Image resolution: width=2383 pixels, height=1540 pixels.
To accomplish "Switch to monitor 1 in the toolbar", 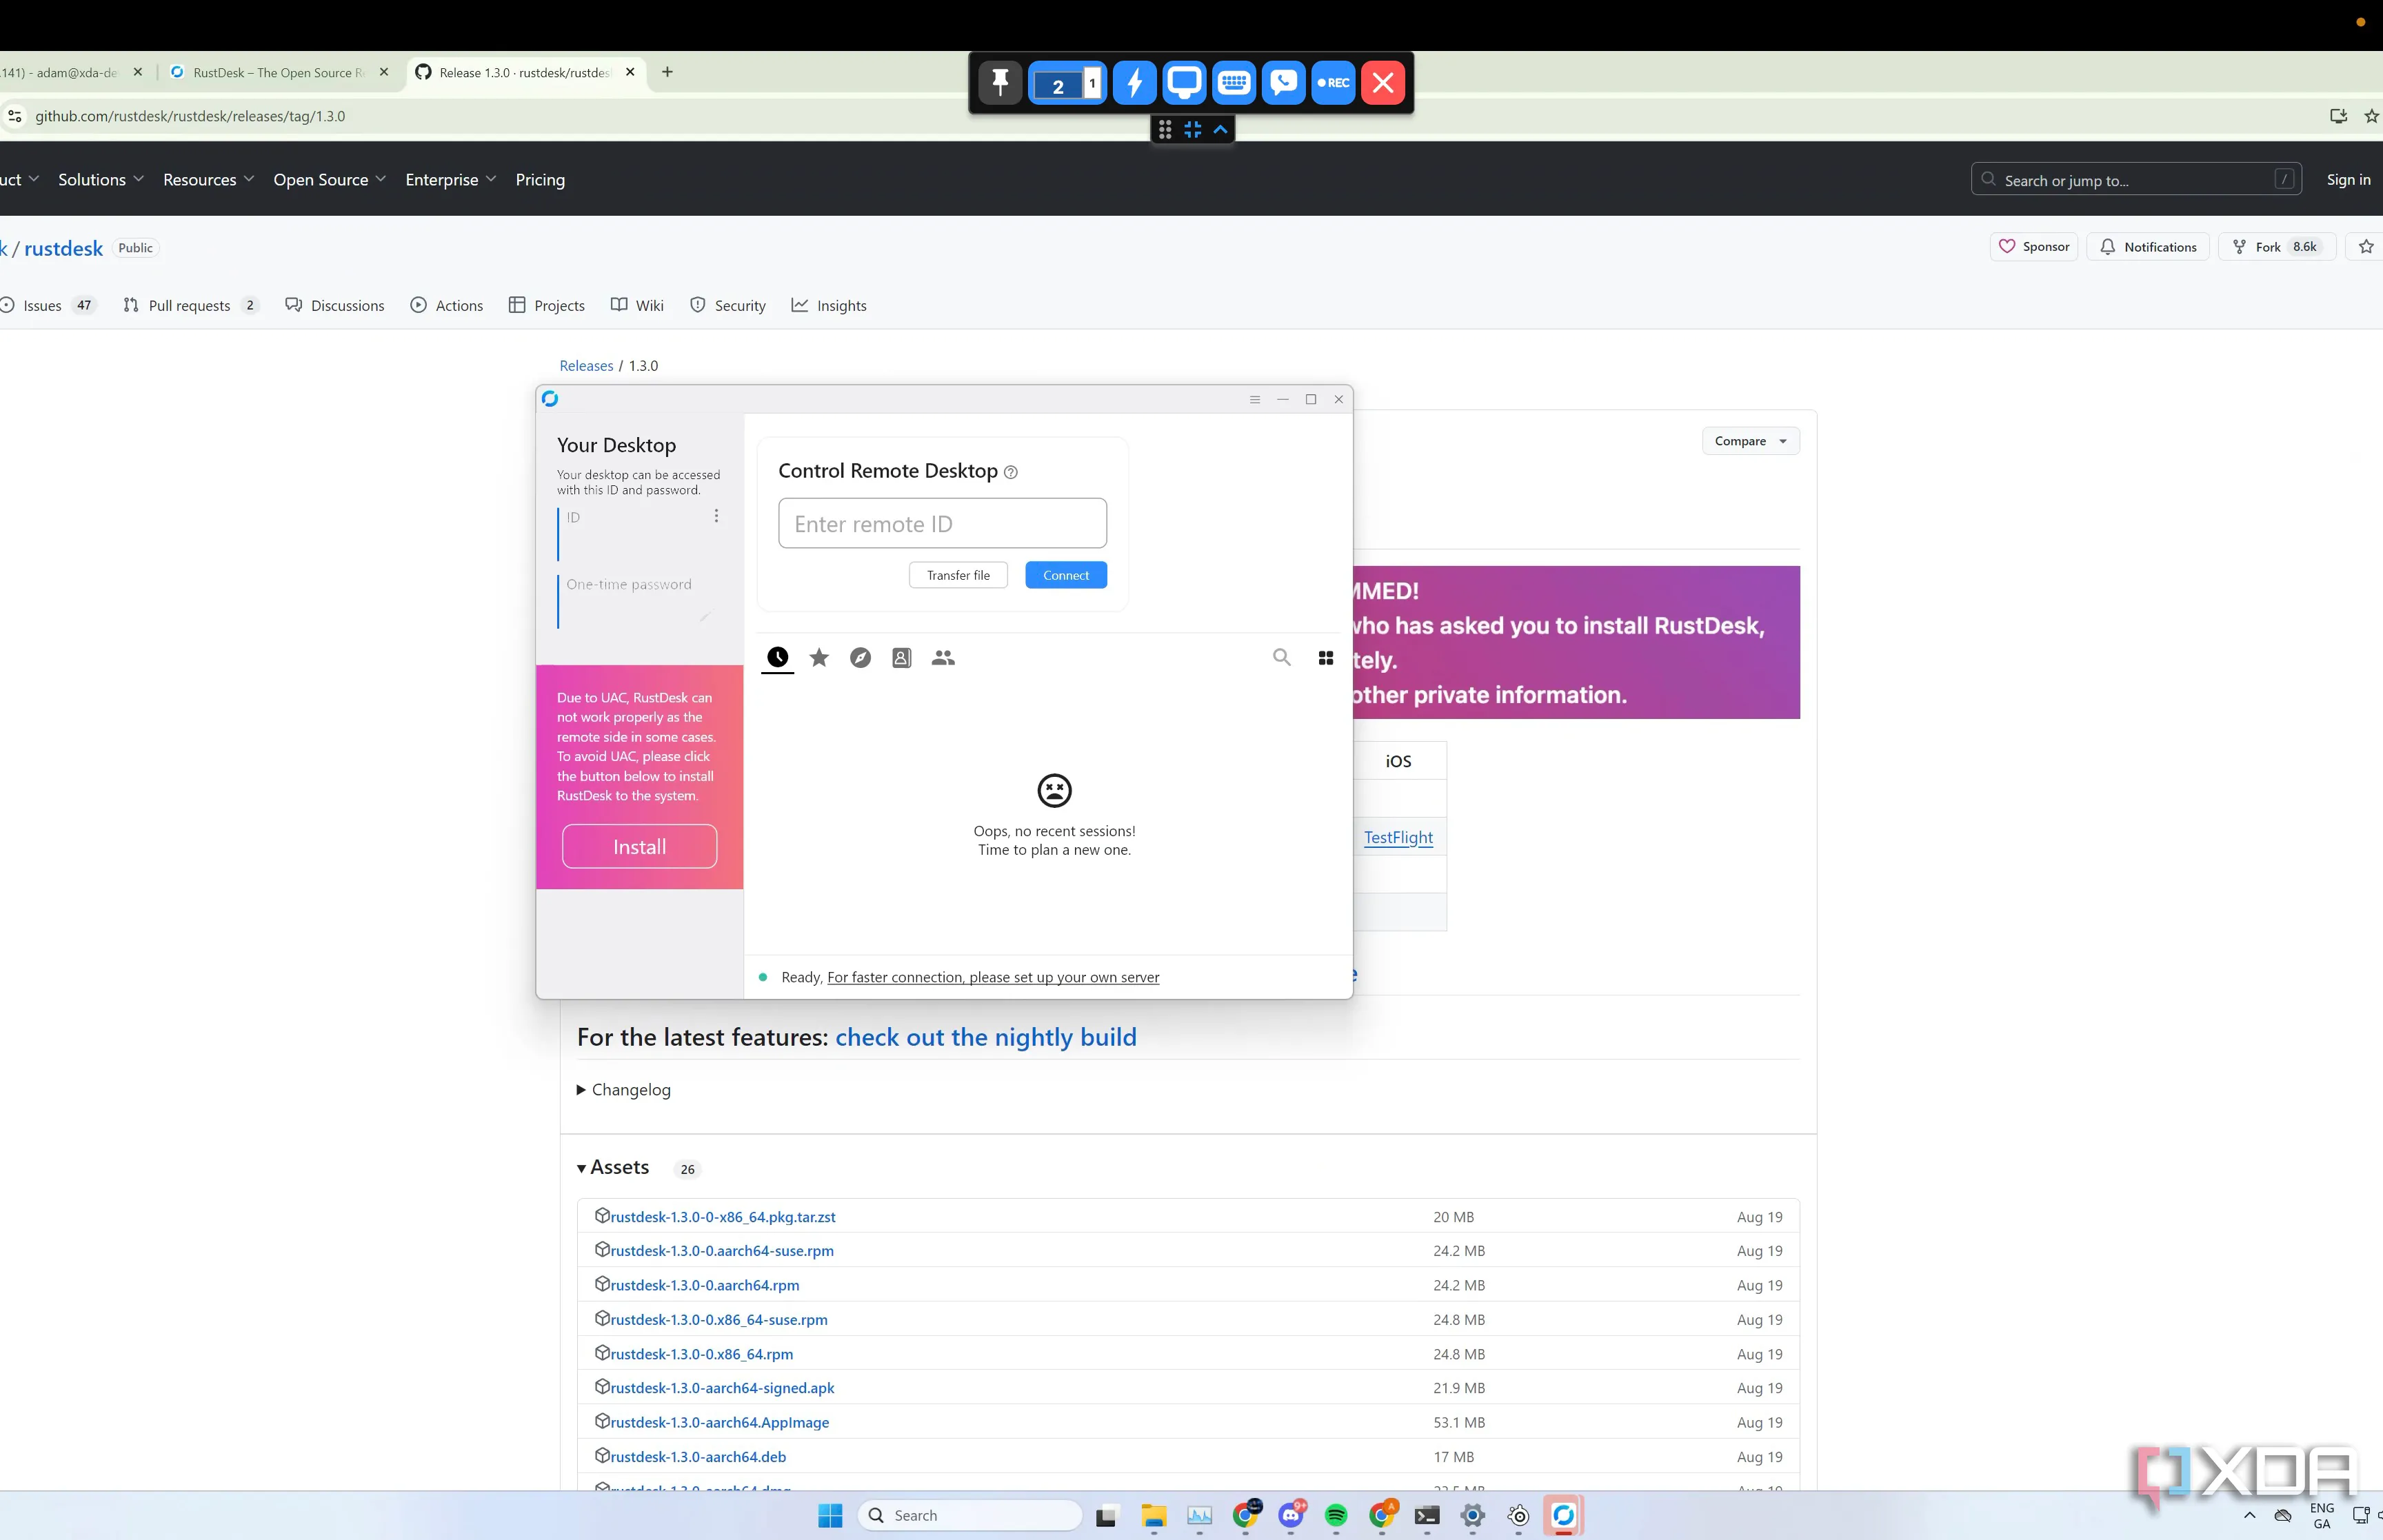I will 1092,84.
